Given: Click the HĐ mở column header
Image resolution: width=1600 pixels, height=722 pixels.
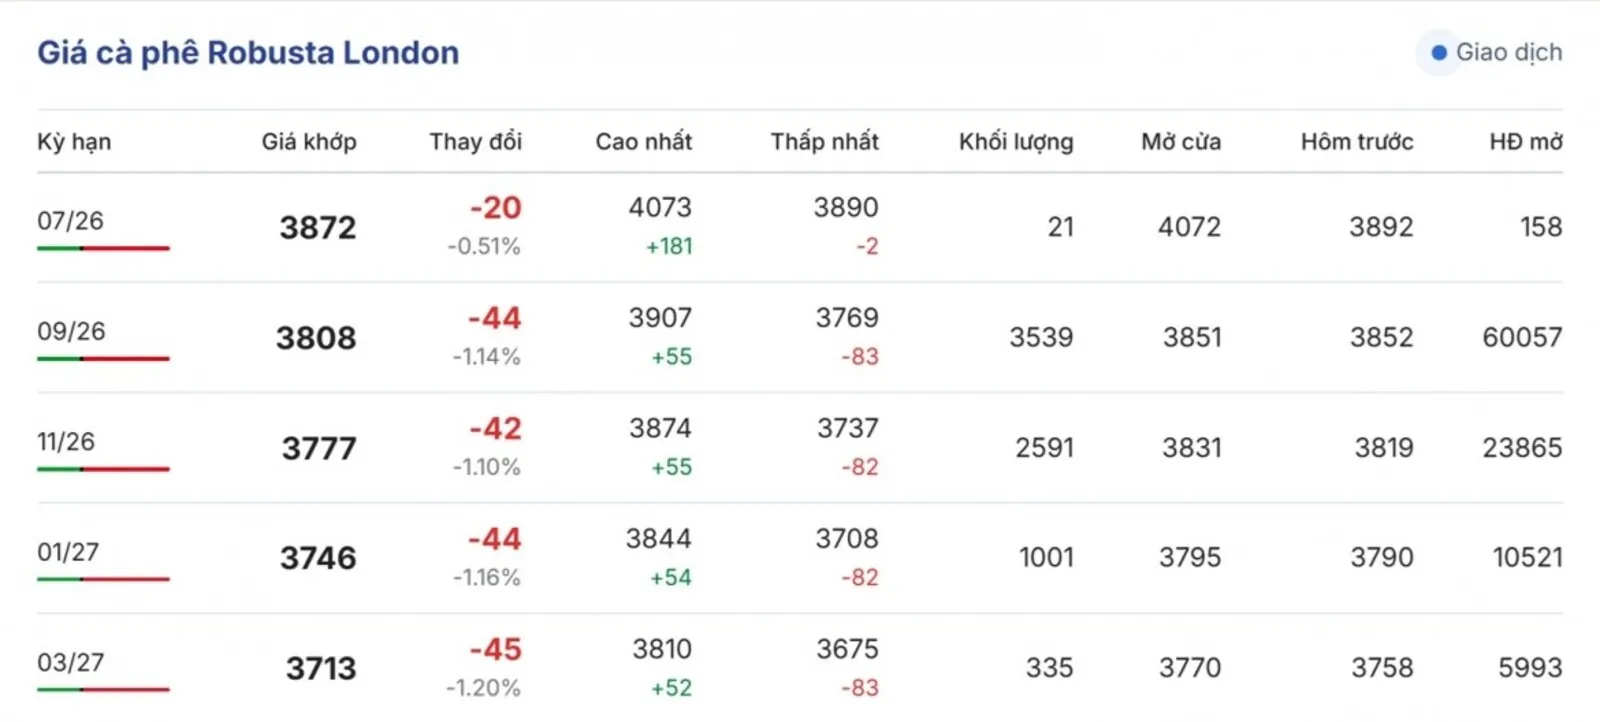Looking at the screenshot, I should pyautogui.click(x=1526, y=142).
